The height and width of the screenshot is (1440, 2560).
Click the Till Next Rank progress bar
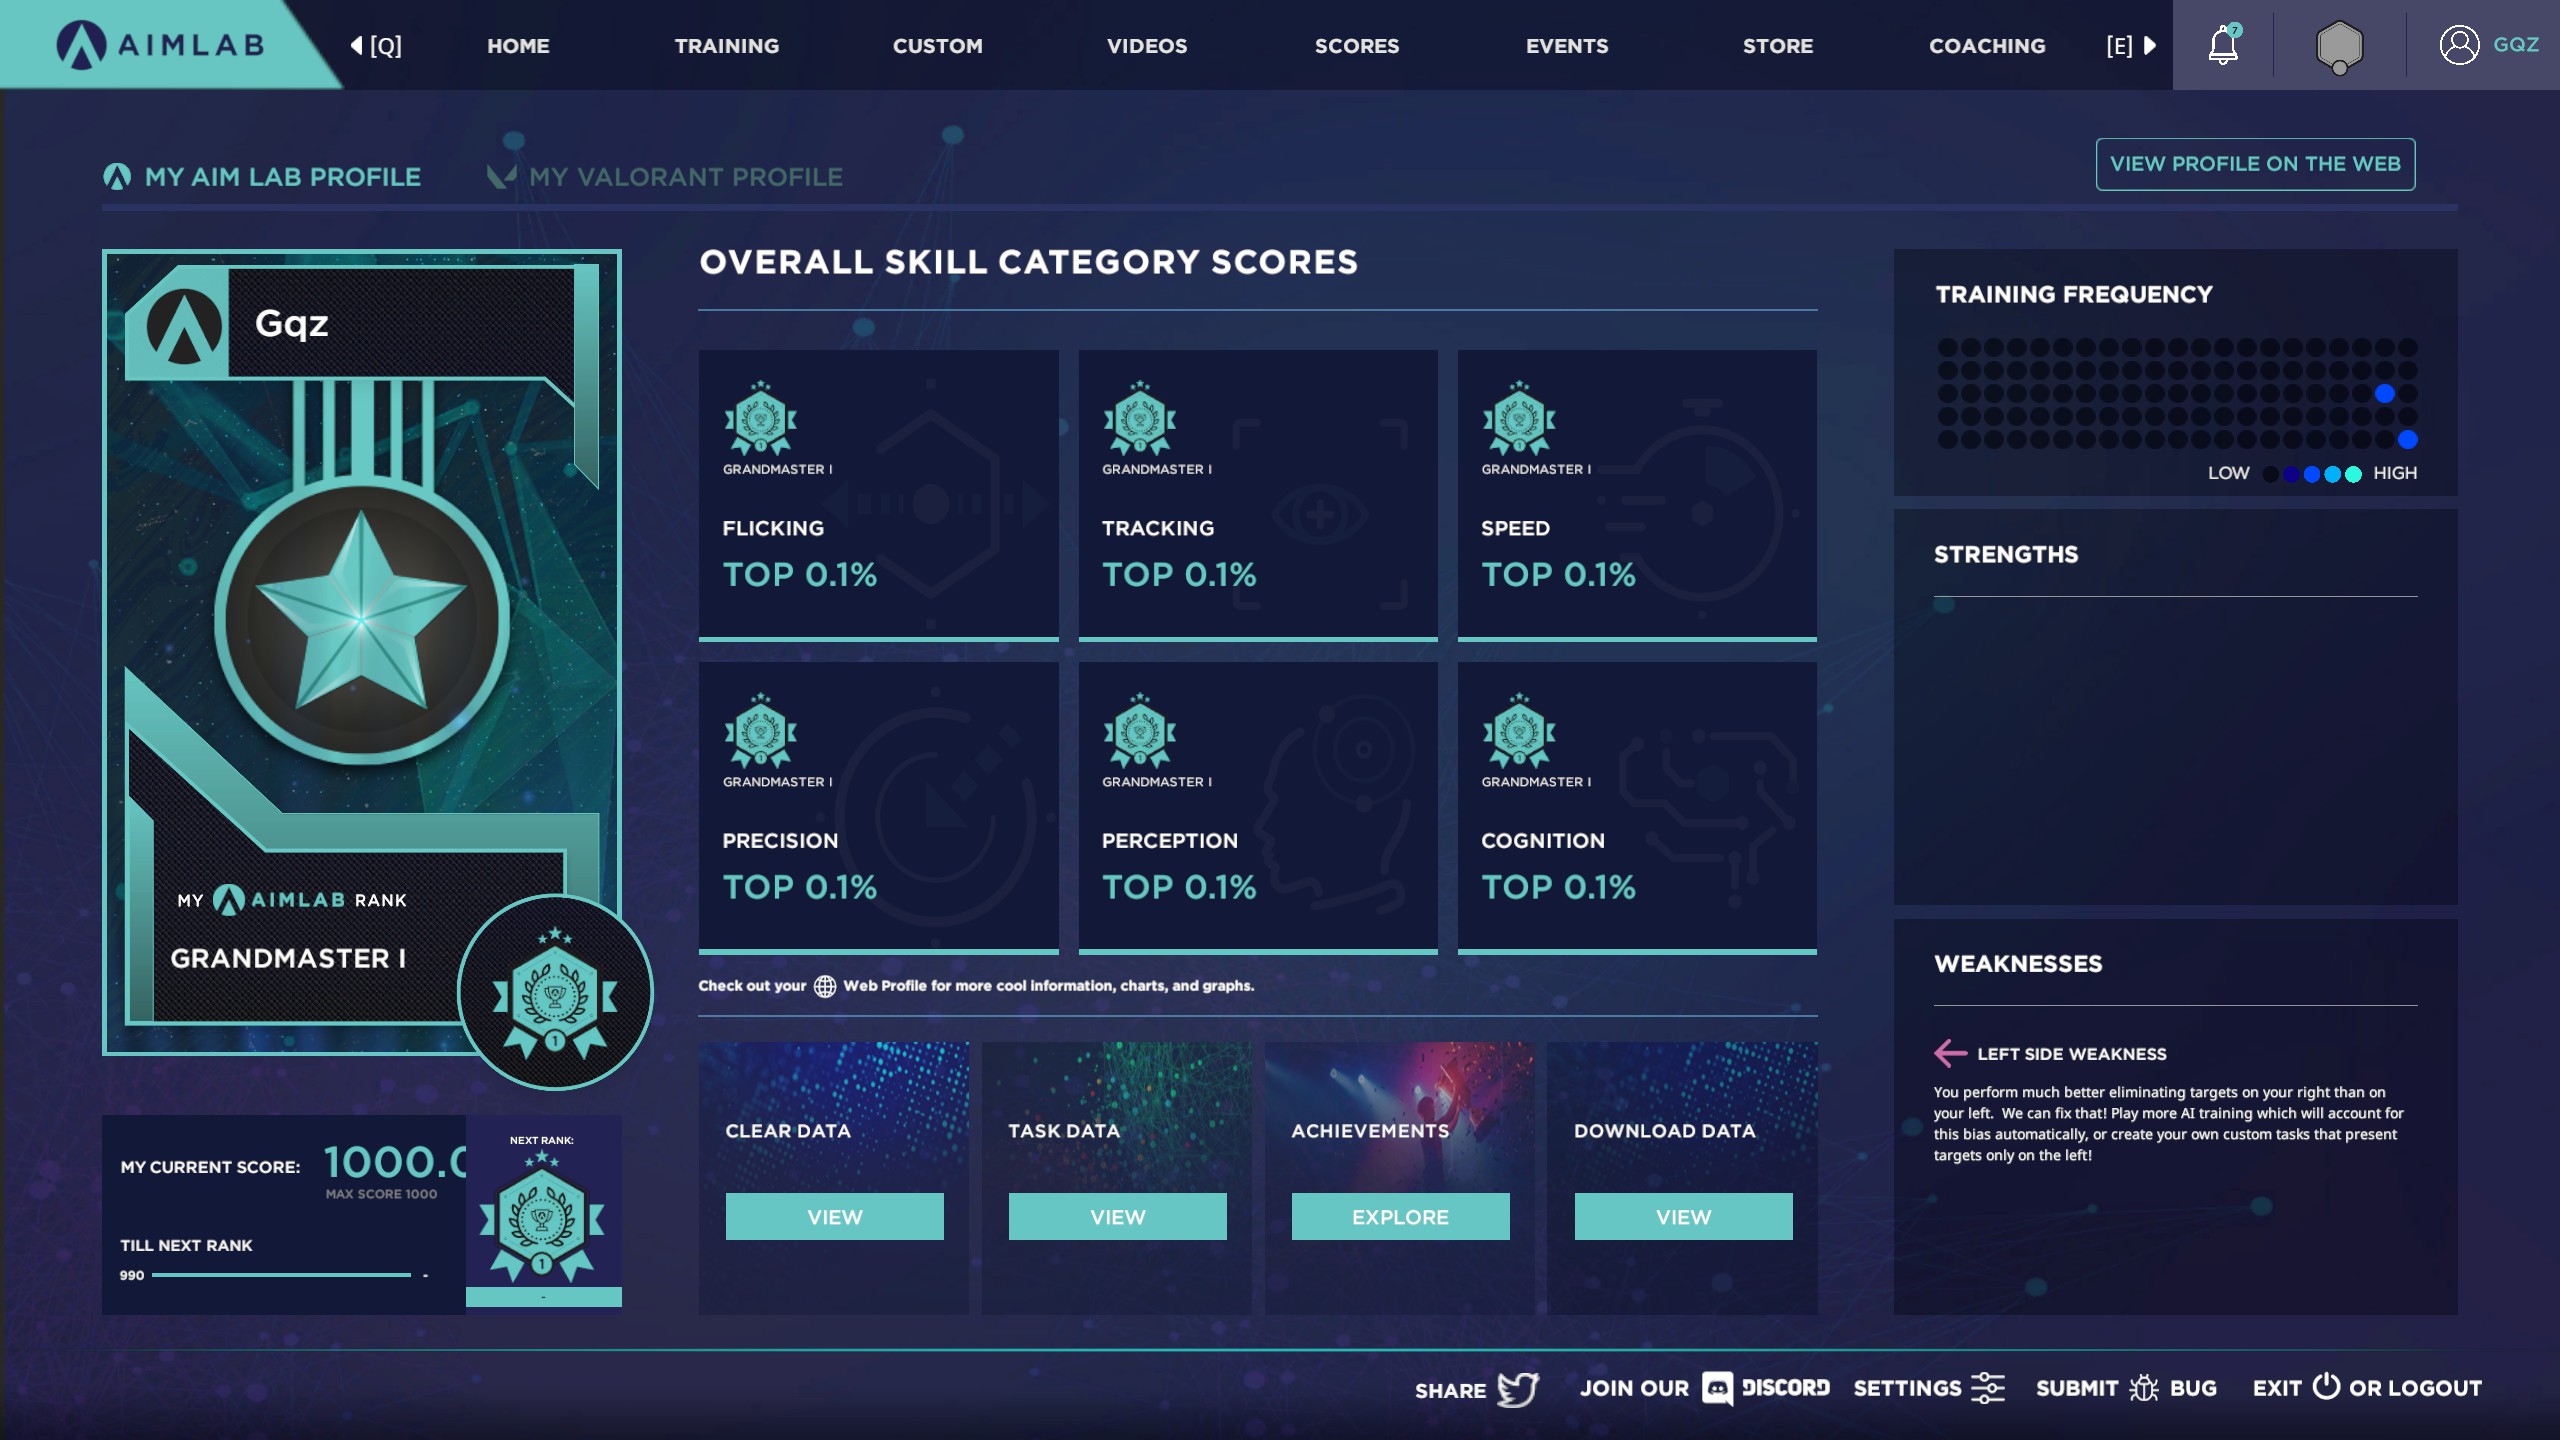[x=281, y=1275]
